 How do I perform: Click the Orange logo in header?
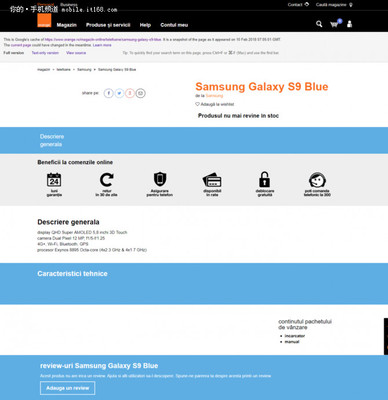coord(44,21)
